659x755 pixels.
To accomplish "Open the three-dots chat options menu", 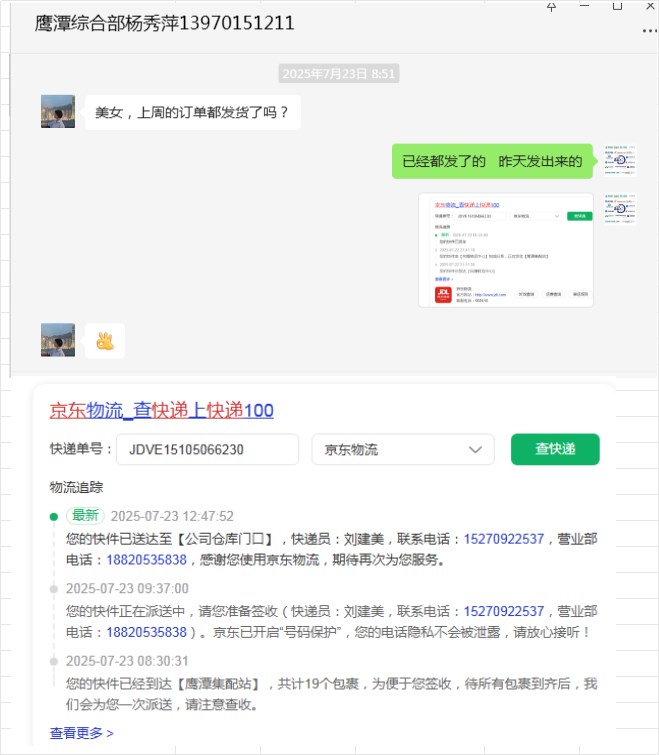I will pyautogui.click(x=649, y=31).
